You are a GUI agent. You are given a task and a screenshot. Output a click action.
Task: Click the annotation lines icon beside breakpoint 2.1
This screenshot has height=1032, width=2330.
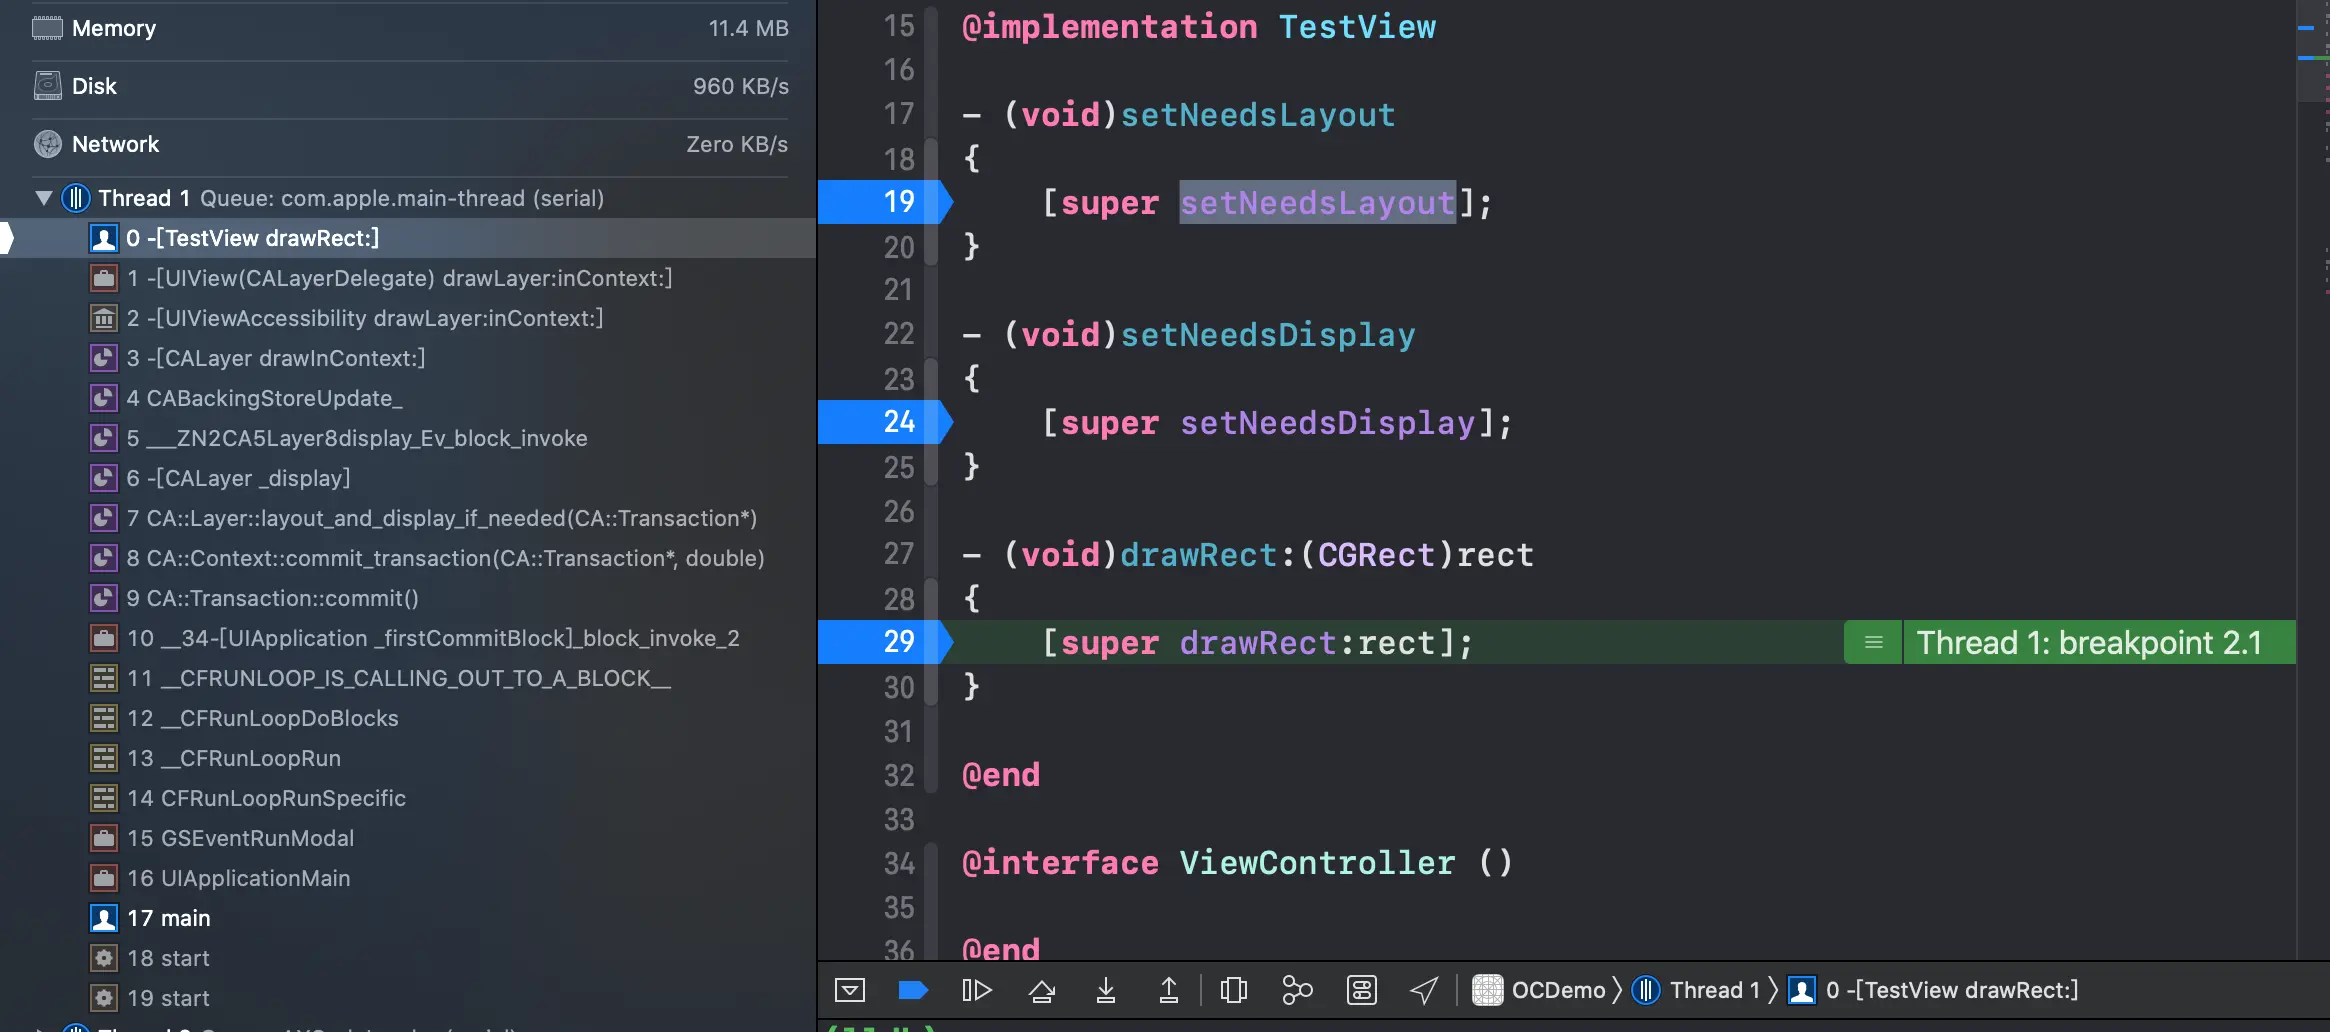[1873, 642]
